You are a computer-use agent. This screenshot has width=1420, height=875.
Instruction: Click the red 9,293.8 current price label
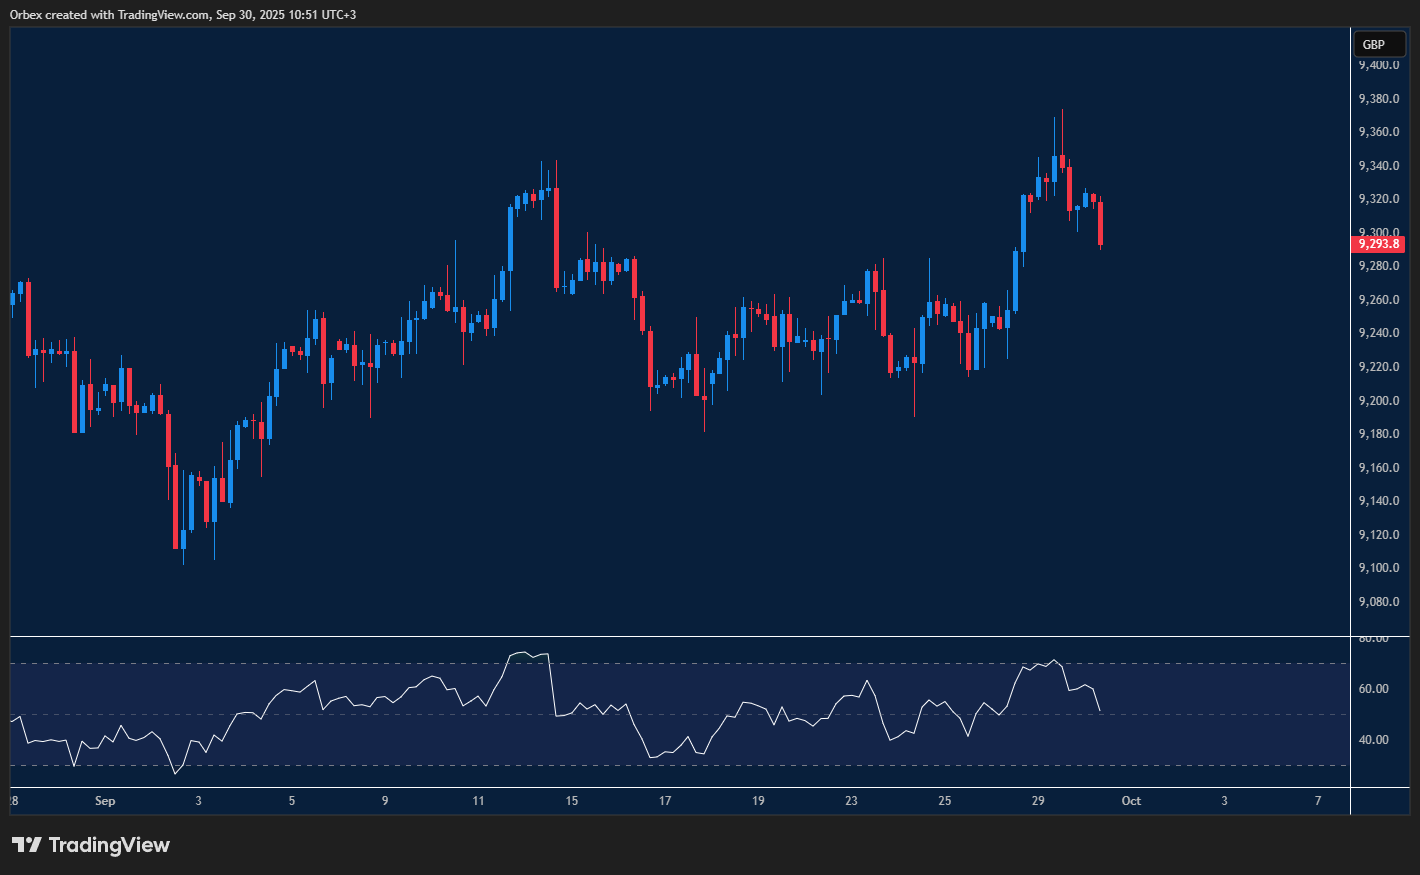point(1377,244)
